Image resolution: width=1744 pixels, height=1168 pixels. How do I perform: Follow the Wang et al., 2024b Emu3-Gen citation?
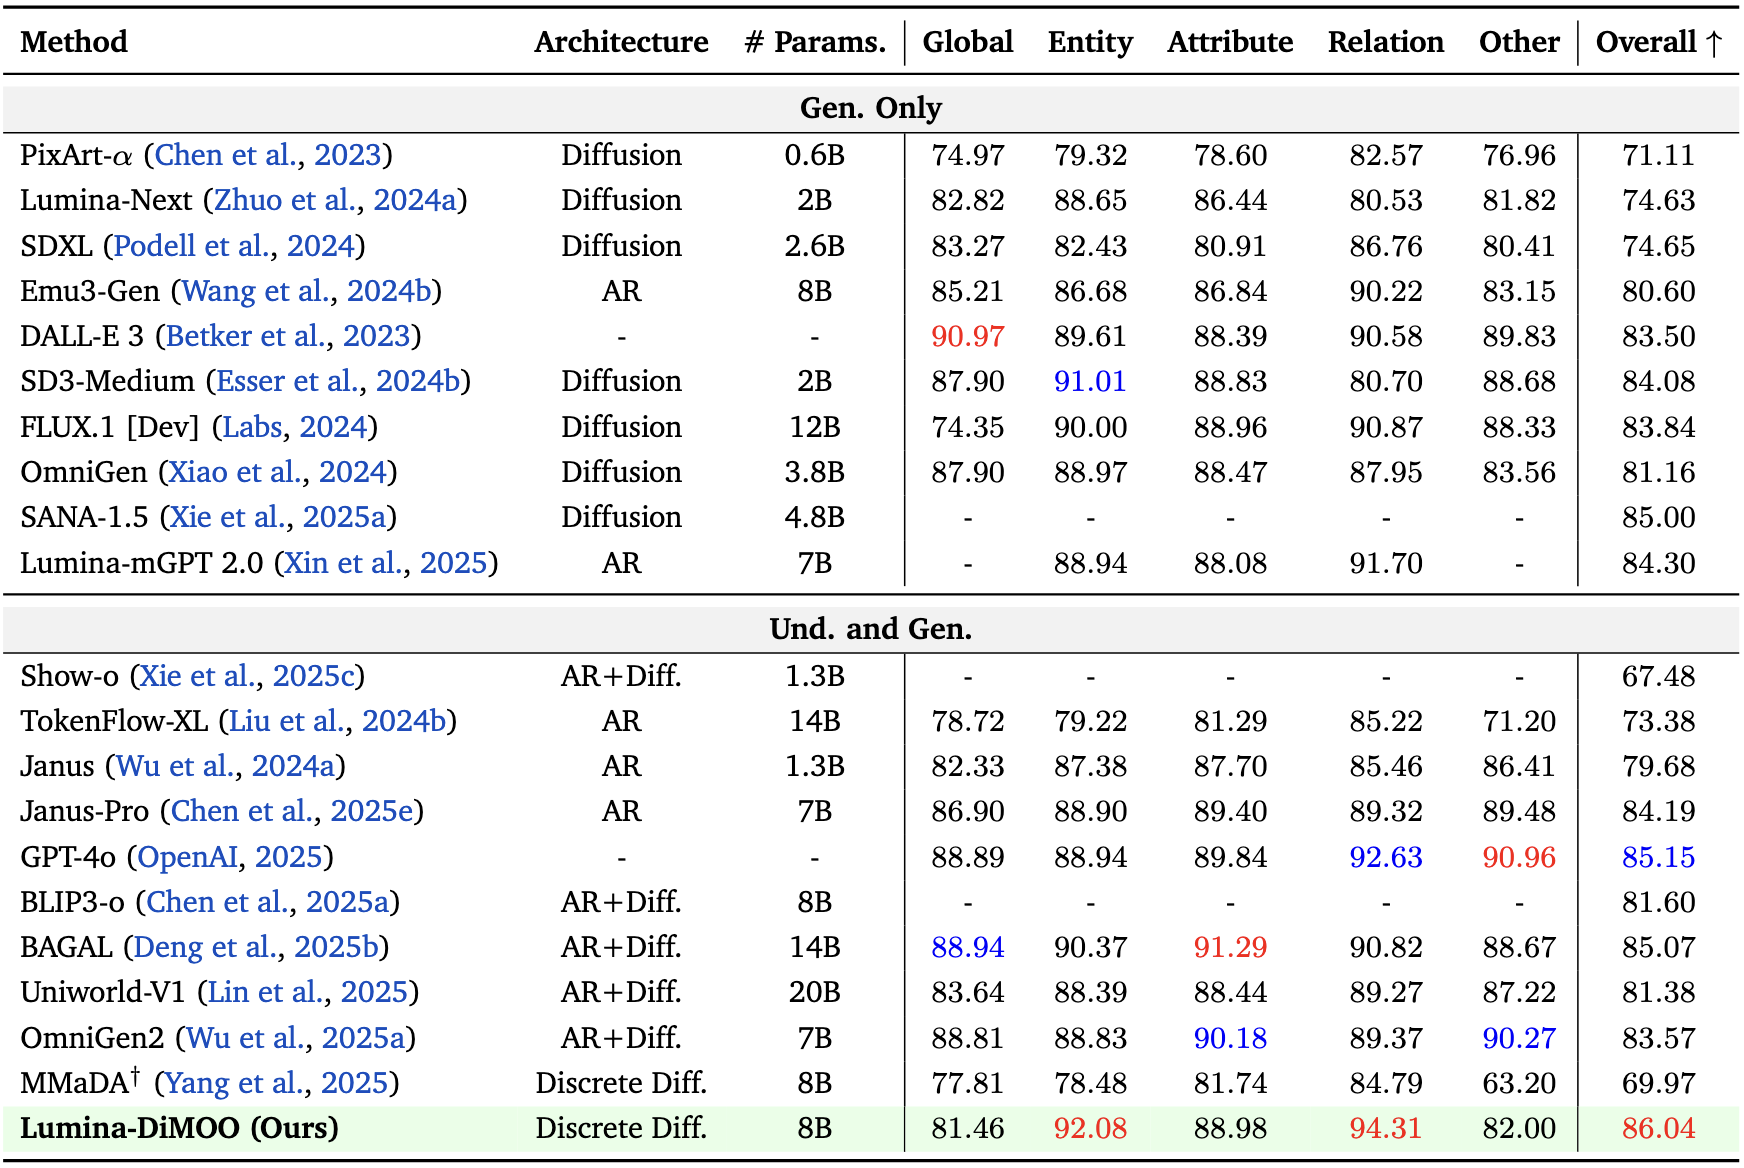306,291
